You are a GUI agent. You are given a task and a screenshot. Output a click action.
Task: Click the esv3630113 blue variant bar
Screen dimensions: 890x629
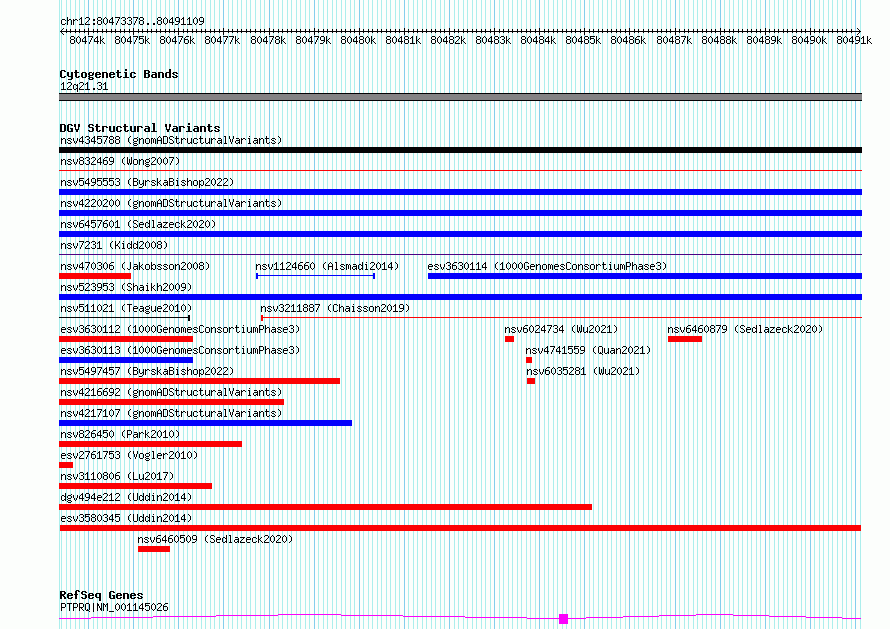click(x=126, y=360)
